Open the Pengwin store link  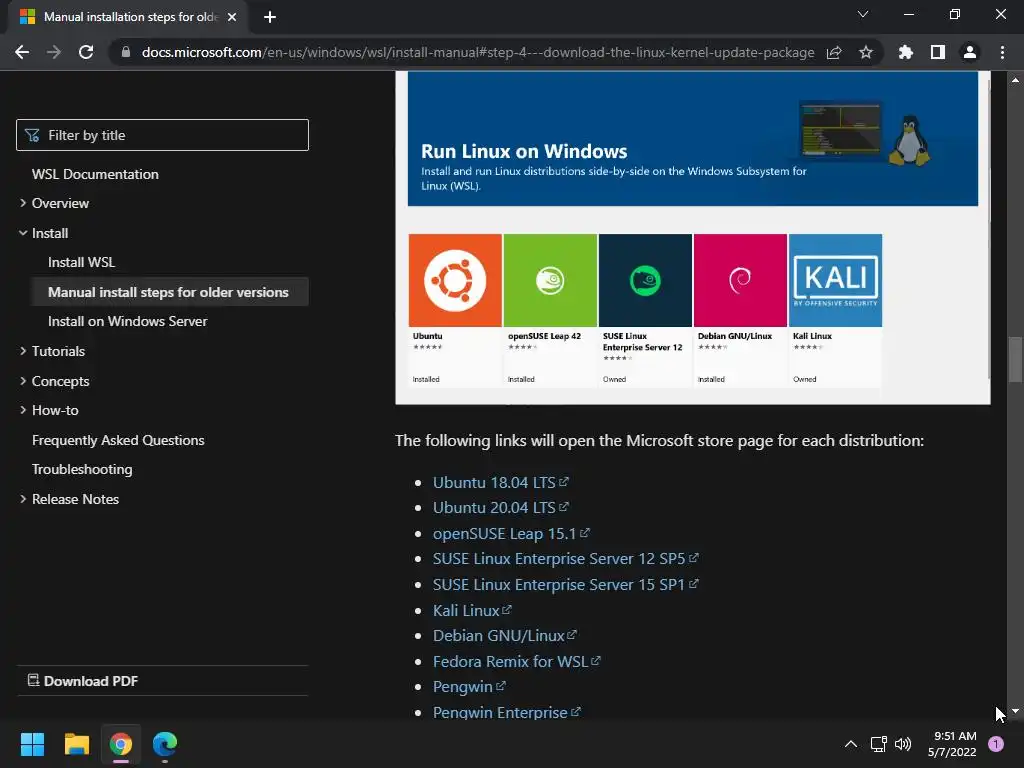tap(469, 687)
